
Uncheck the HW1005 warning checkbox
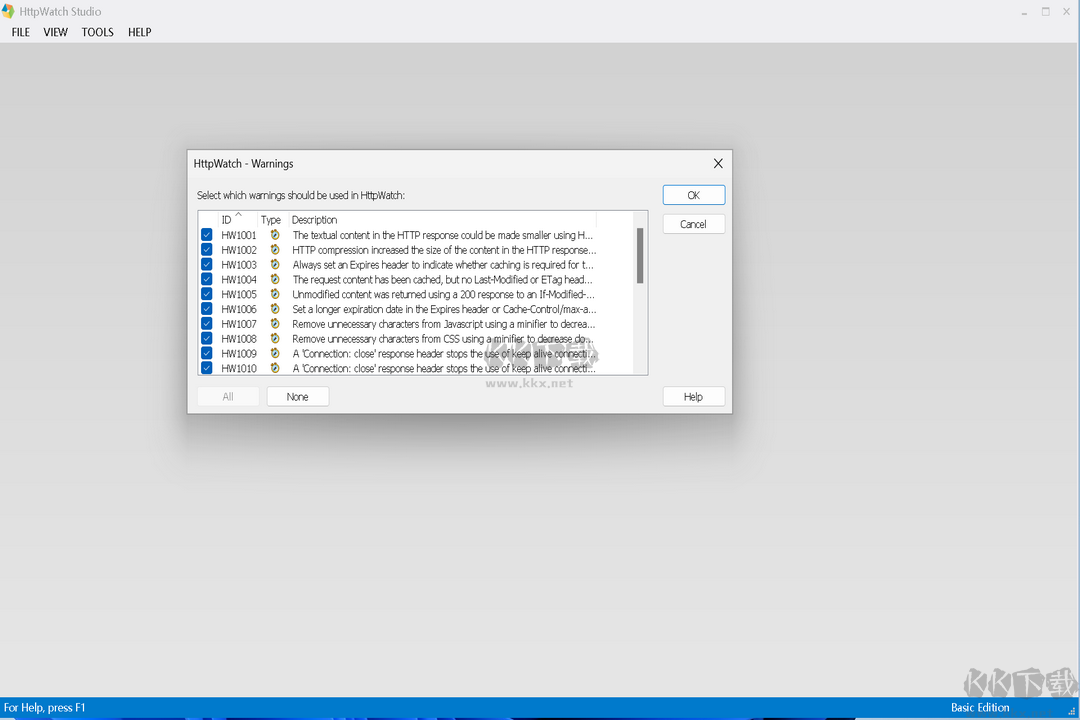(x=207, y=294)
